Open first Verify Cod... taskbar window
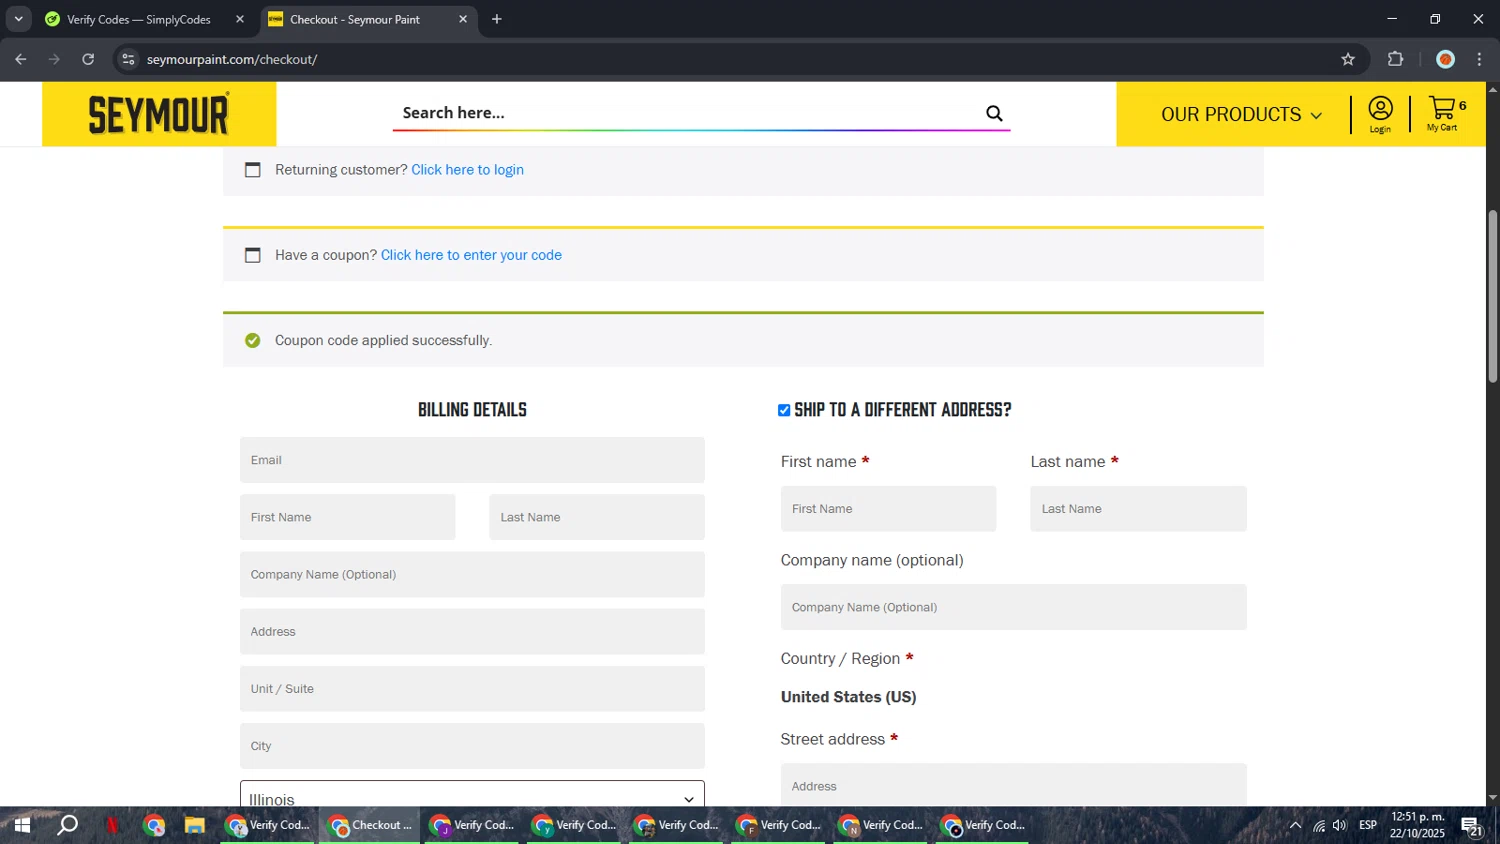This screenshot has width=1500, height=844. pos(268,825)
